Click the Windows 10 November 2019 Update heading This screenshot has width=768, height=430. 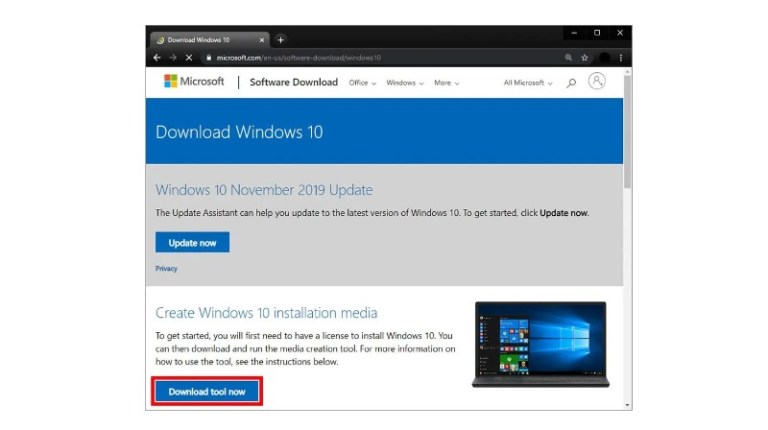click(264, 190)
